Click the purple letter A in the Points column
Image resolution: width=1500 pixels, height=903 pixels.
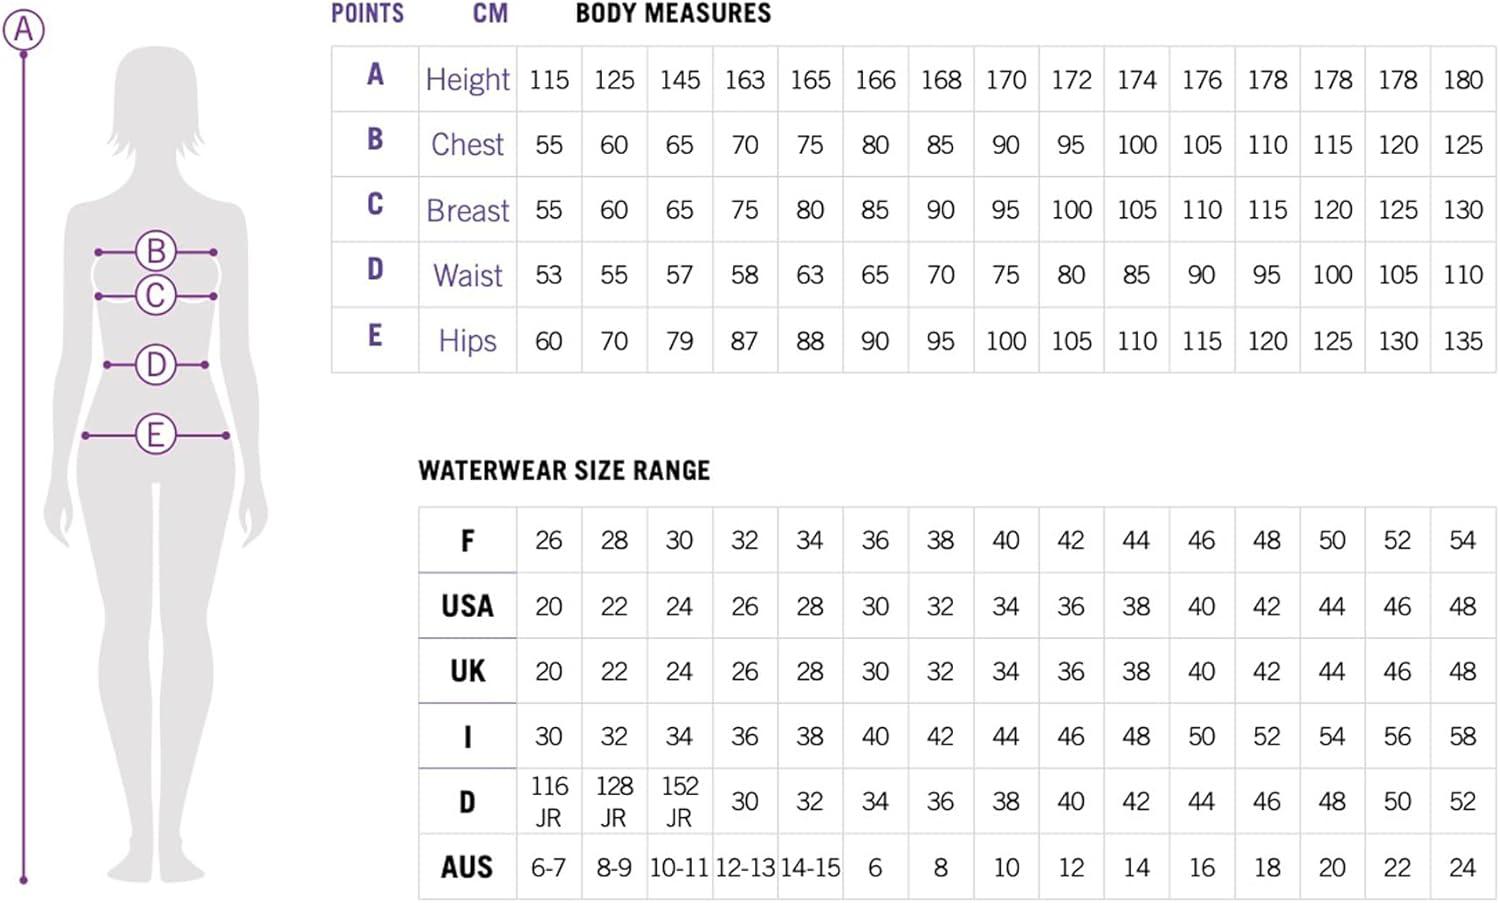tap(375, 75)
